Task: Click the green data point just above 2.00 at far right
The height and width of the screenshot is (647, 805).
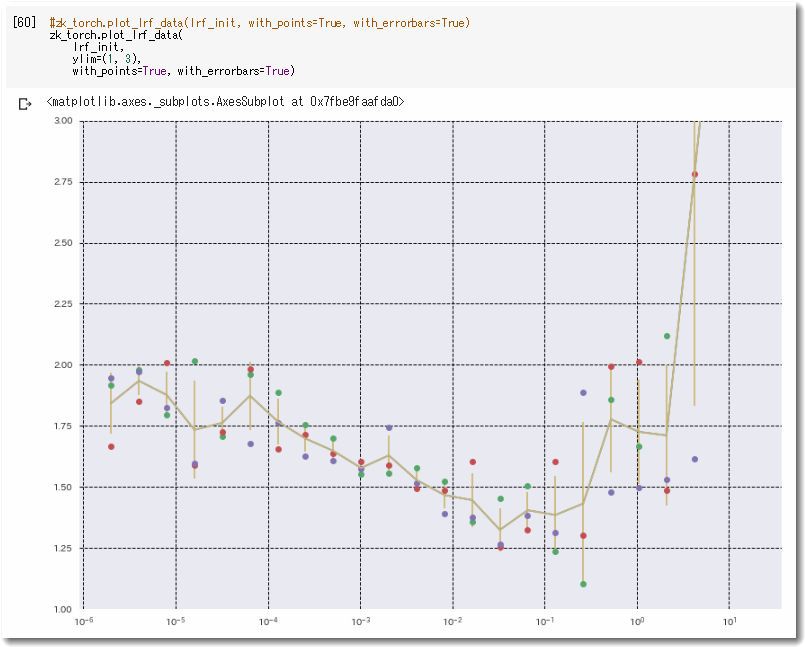Action: click(667, 336)
